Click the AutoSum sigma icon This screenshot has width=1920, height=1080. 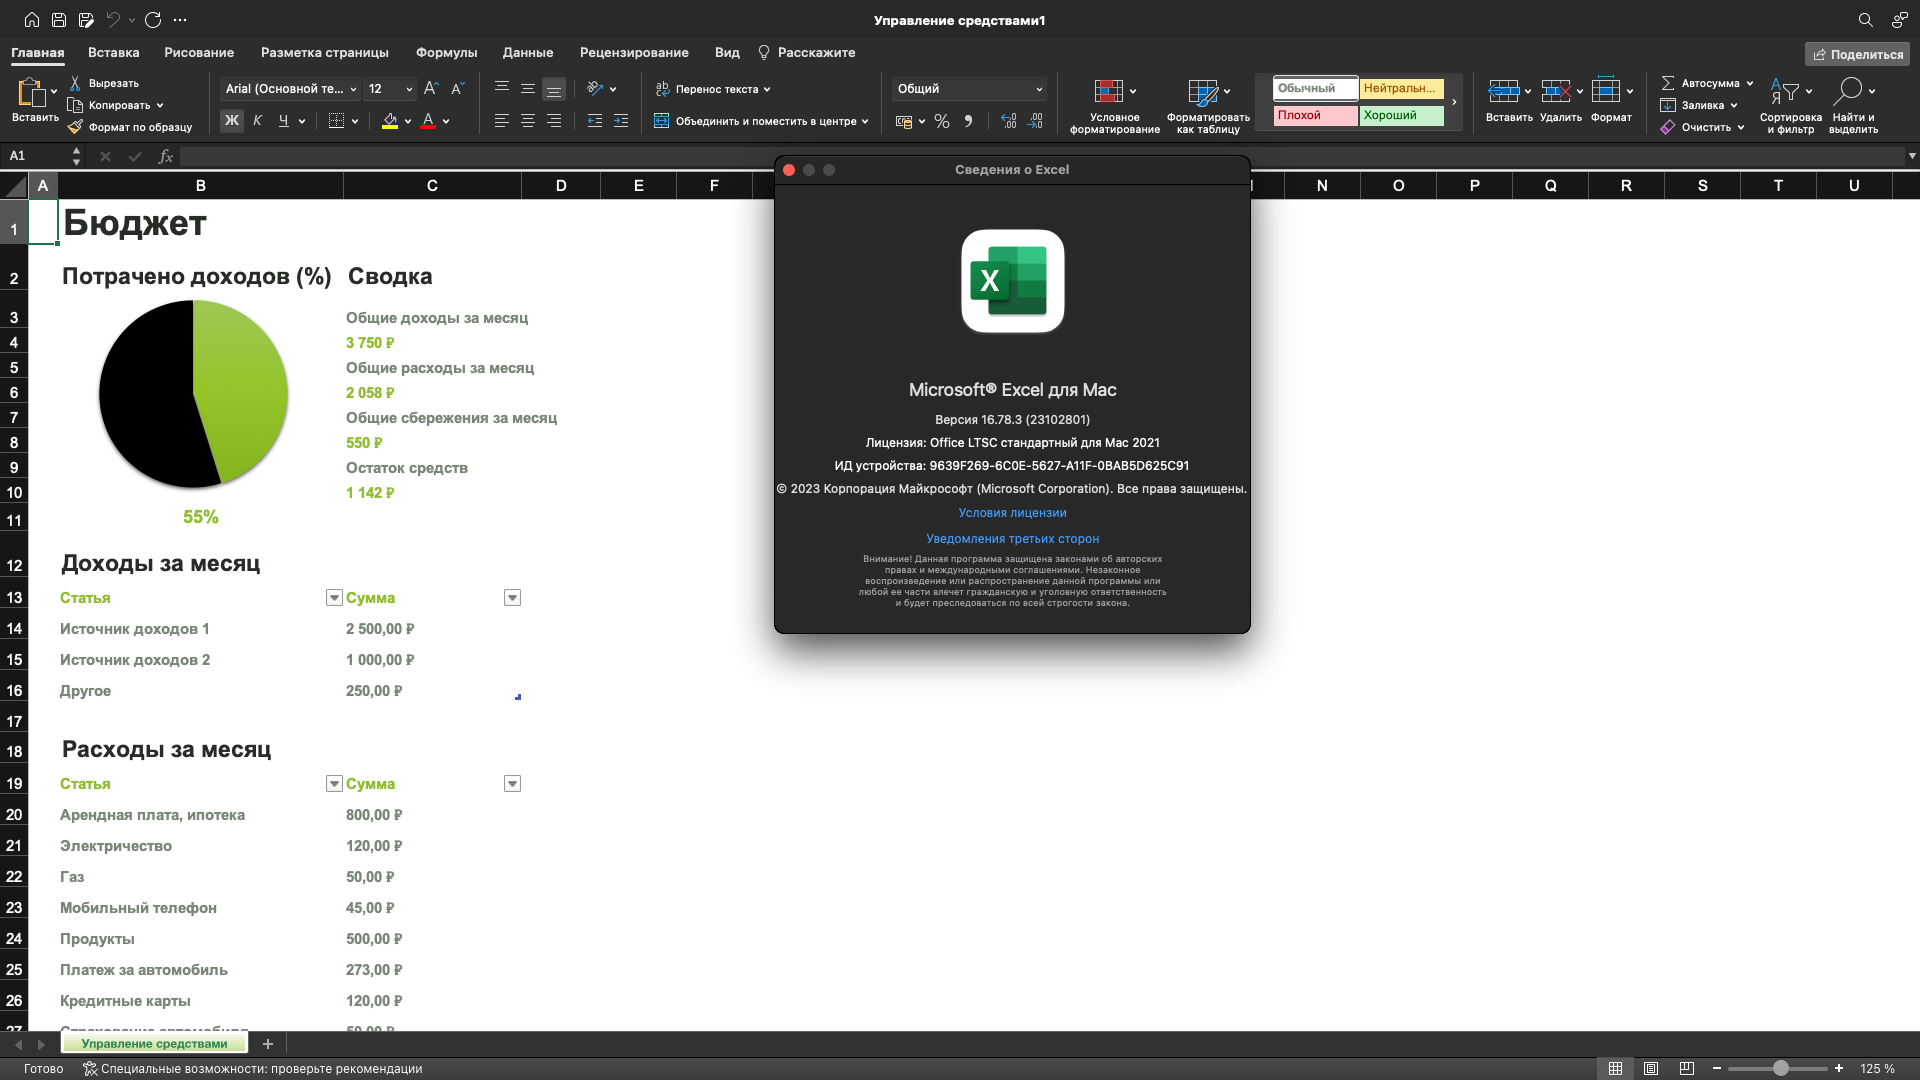tap(1668, 83)
